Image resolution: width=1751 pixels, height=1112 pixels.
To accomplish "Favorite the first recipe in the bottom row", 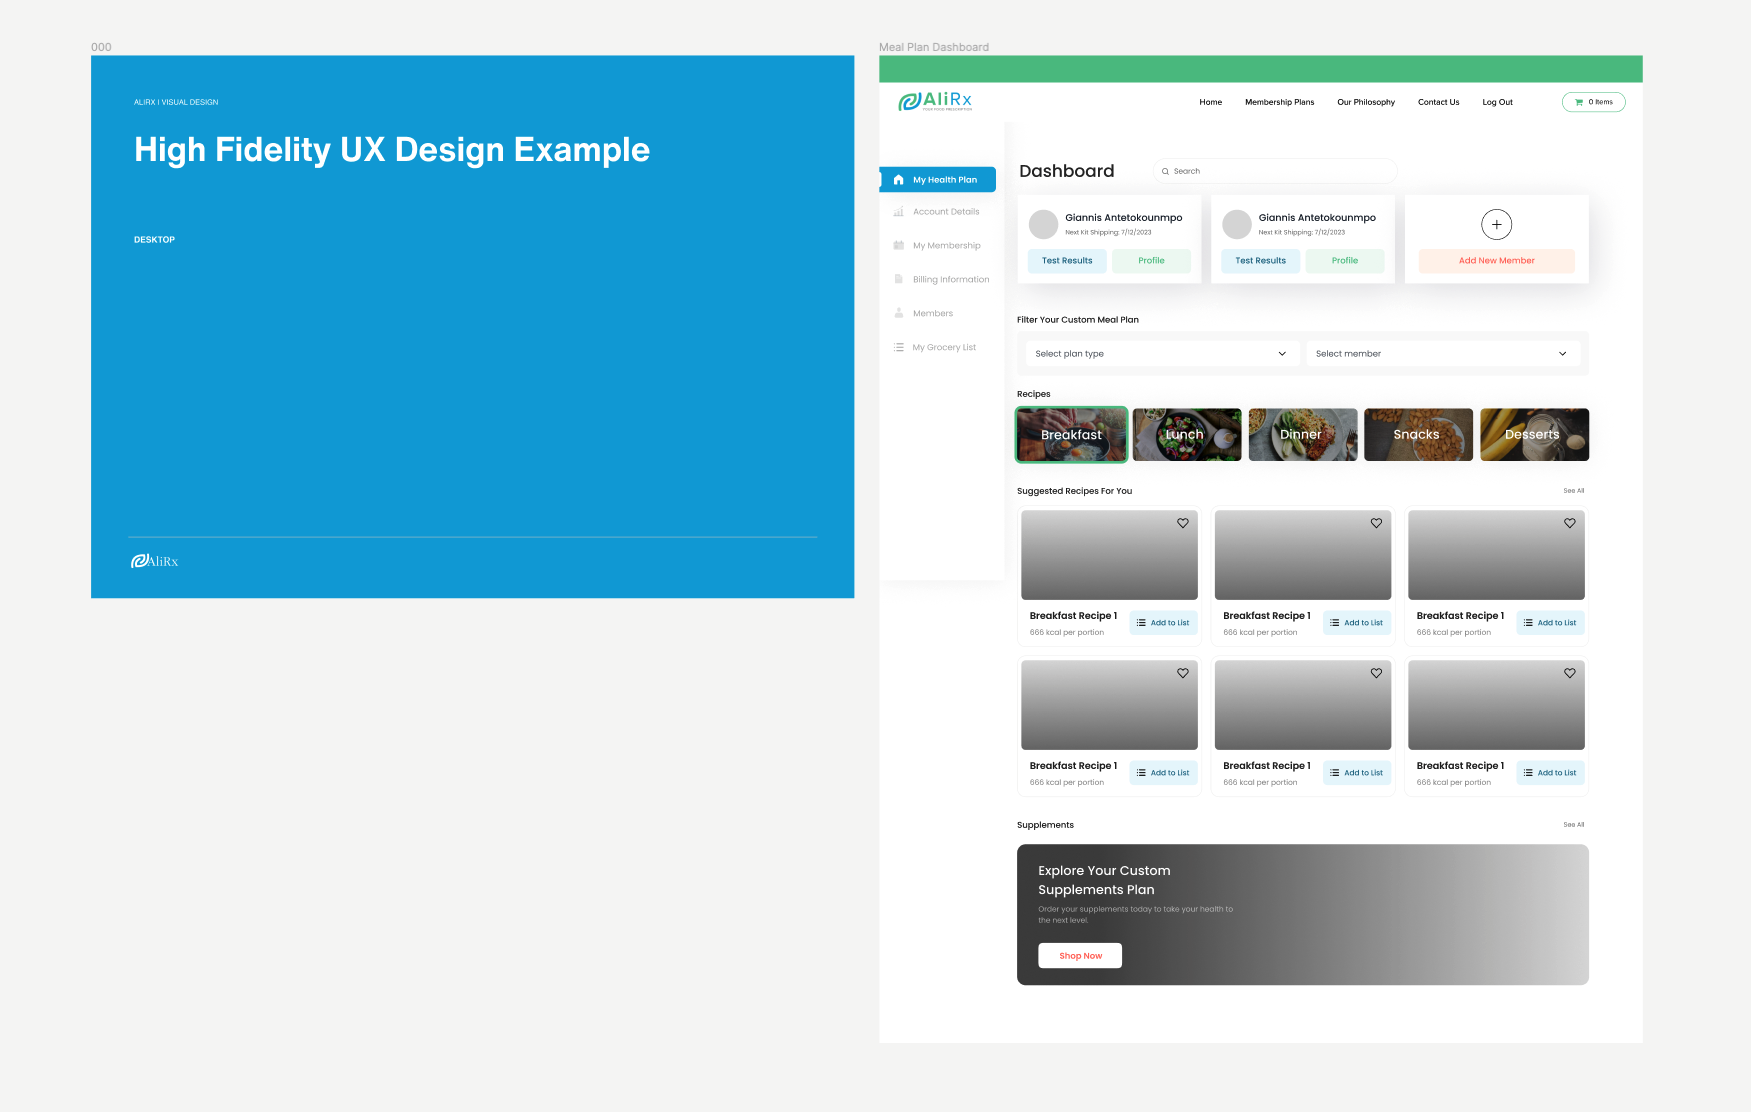I will pos(1182,673).
